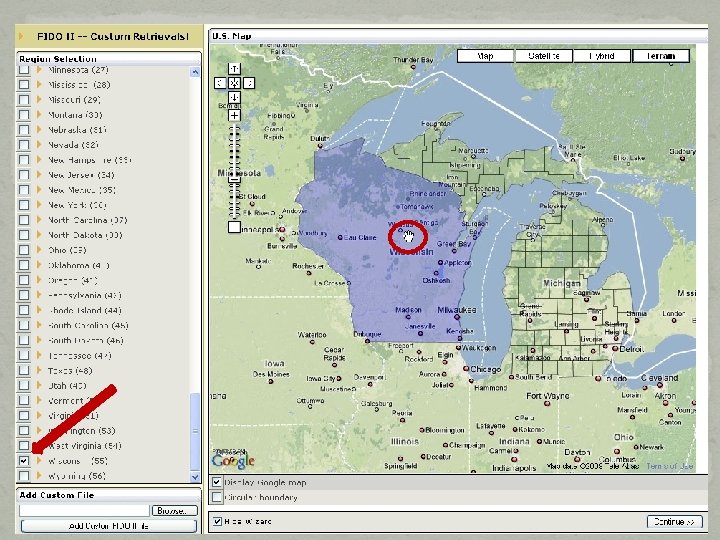The height and width of the screenshot is (540, 720).
Task: Switch map to Map view
Action: 485,56
